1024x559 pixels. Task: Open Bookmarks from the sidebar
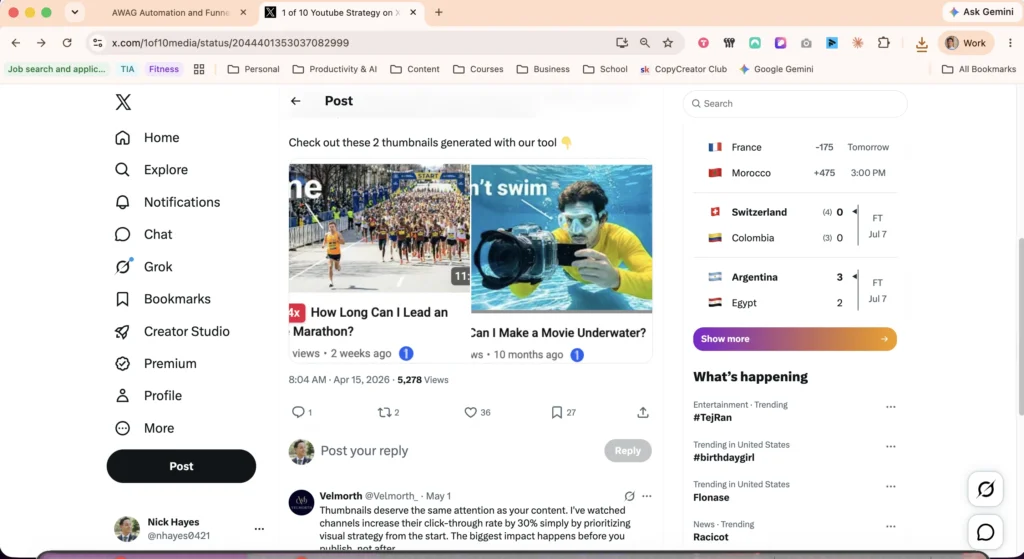163,299
